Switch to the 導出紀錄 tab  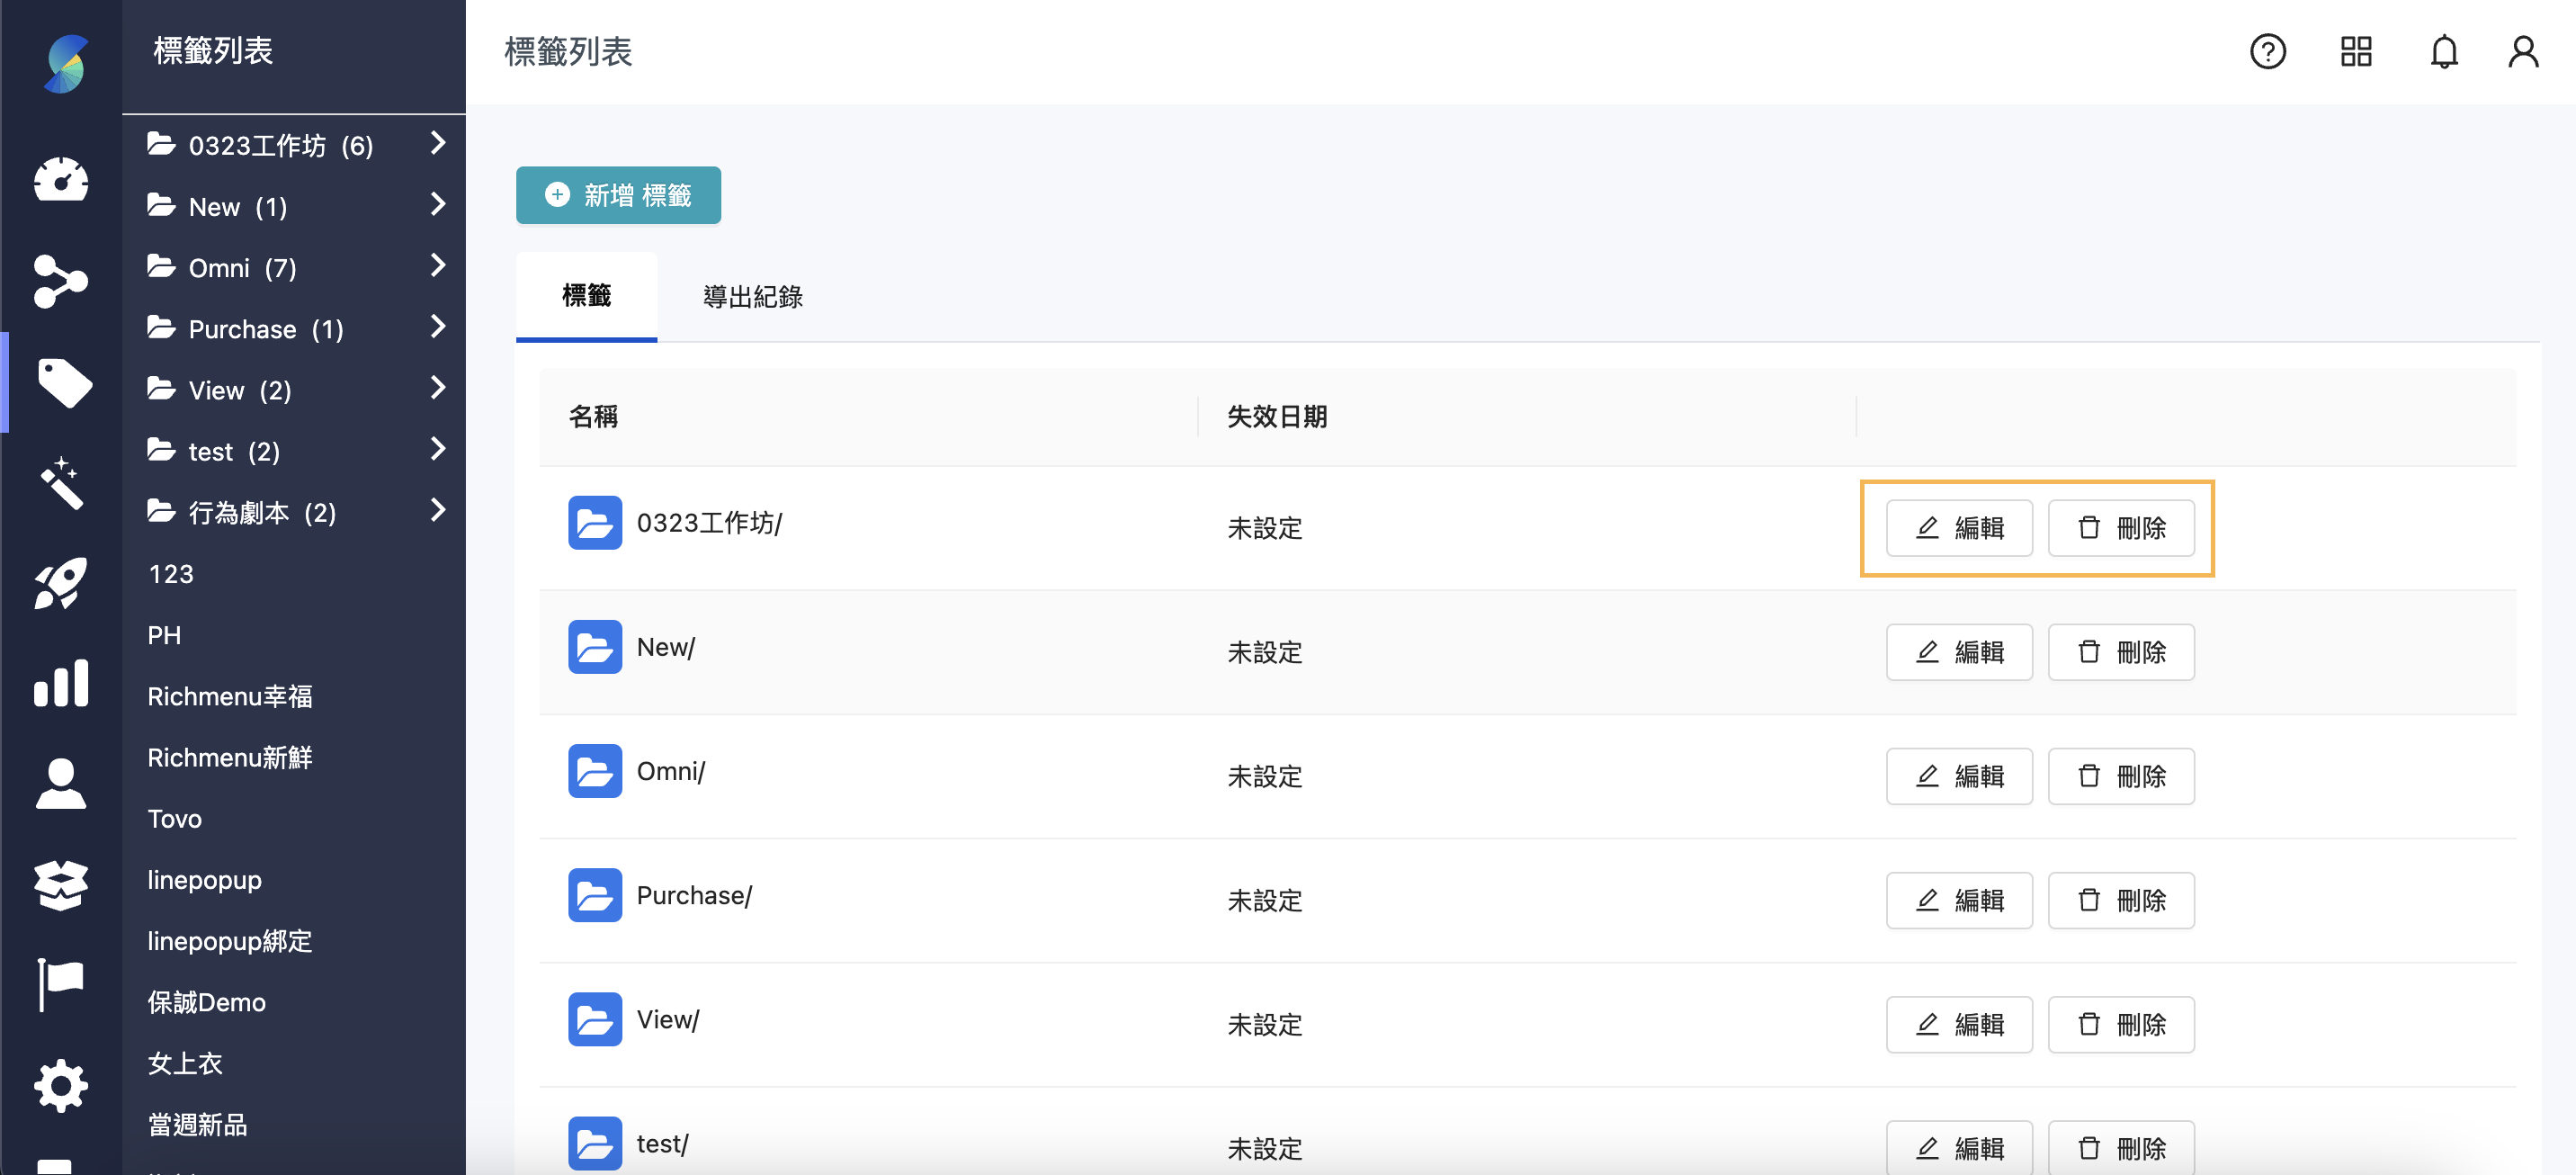point(753,297)
